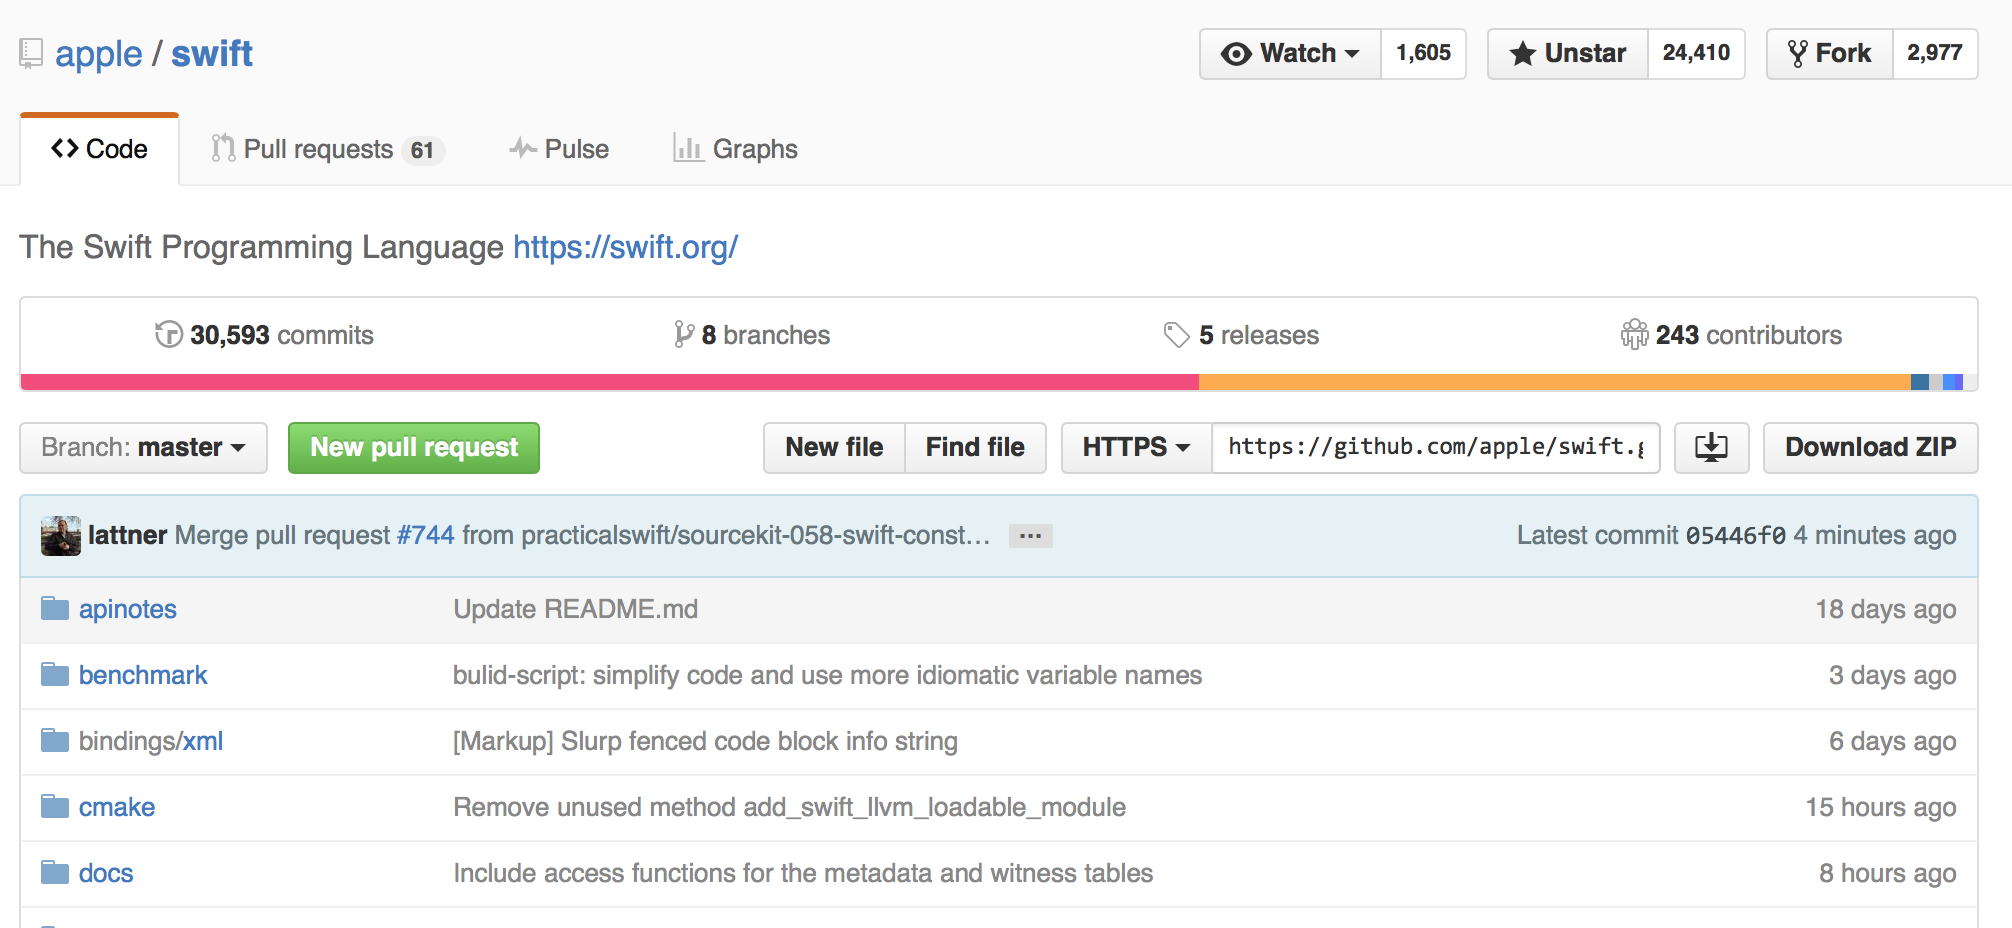Open the latest commit 05446f0 hash
Screen dimensions: 2012x928
click(x=1736, y=535)
